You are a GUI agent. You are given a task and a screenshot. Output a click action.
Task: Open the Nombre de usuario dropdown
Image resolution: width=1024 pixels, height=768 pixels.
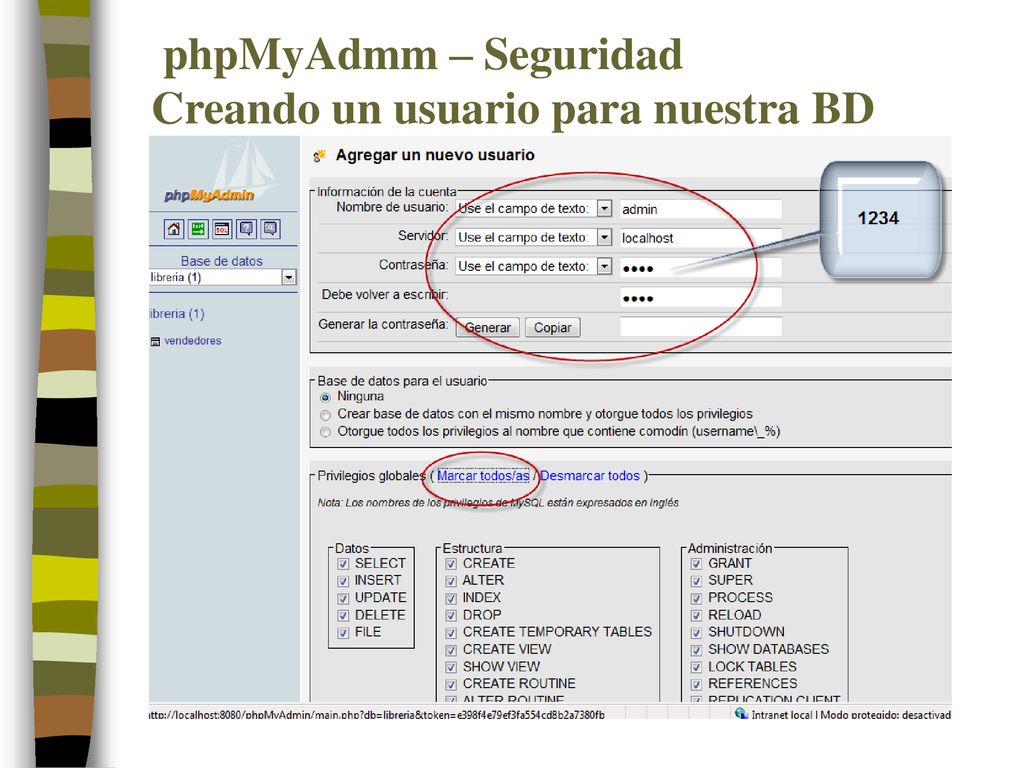534,208
